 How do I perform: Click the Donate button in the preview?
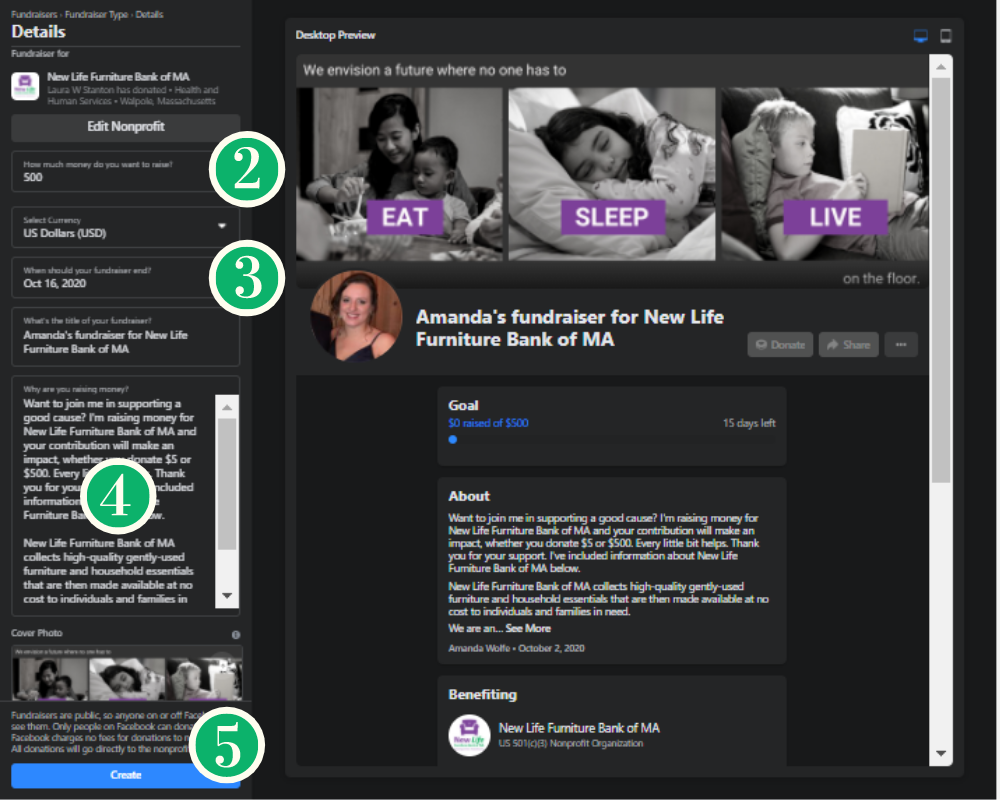pyautogui.click(x=780, y=344)
